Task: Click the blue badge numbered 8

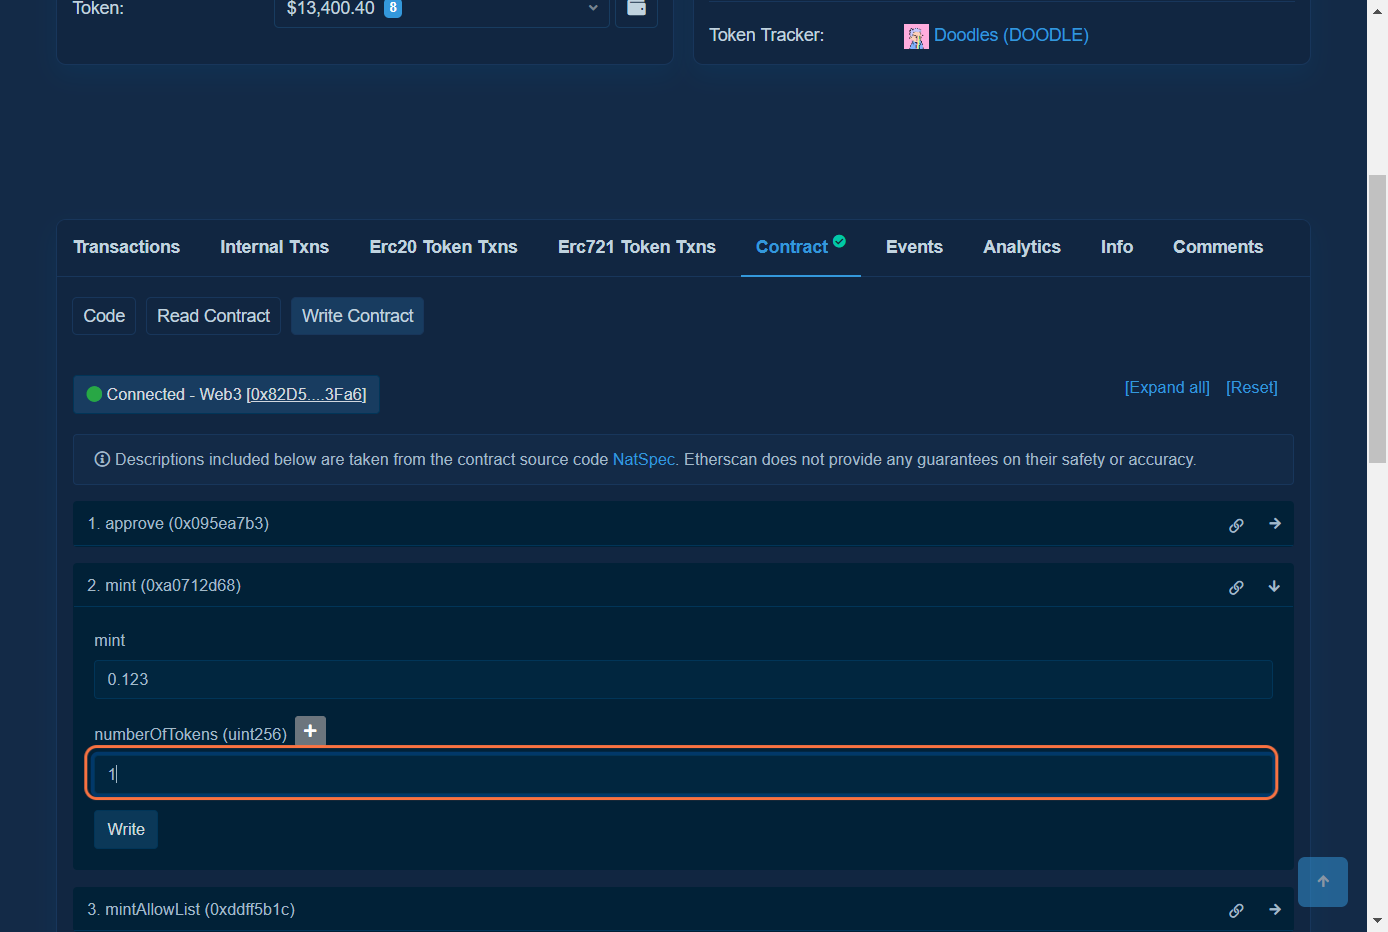Action: 393,8
